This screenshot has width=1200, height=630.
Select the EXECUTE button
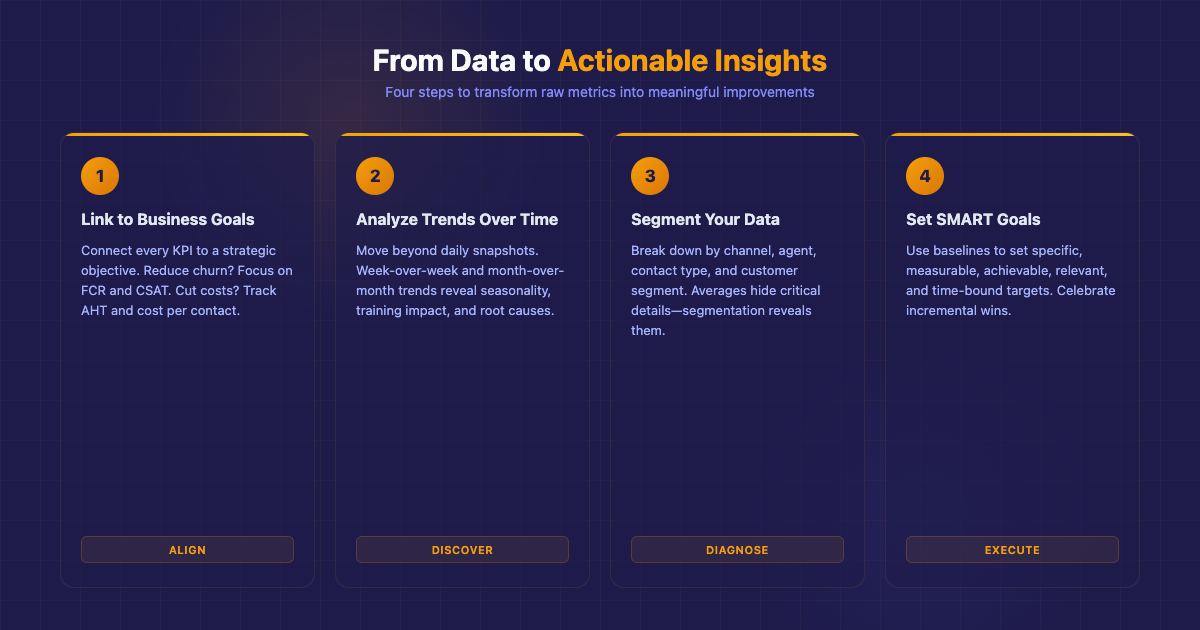pos(1012,549)
